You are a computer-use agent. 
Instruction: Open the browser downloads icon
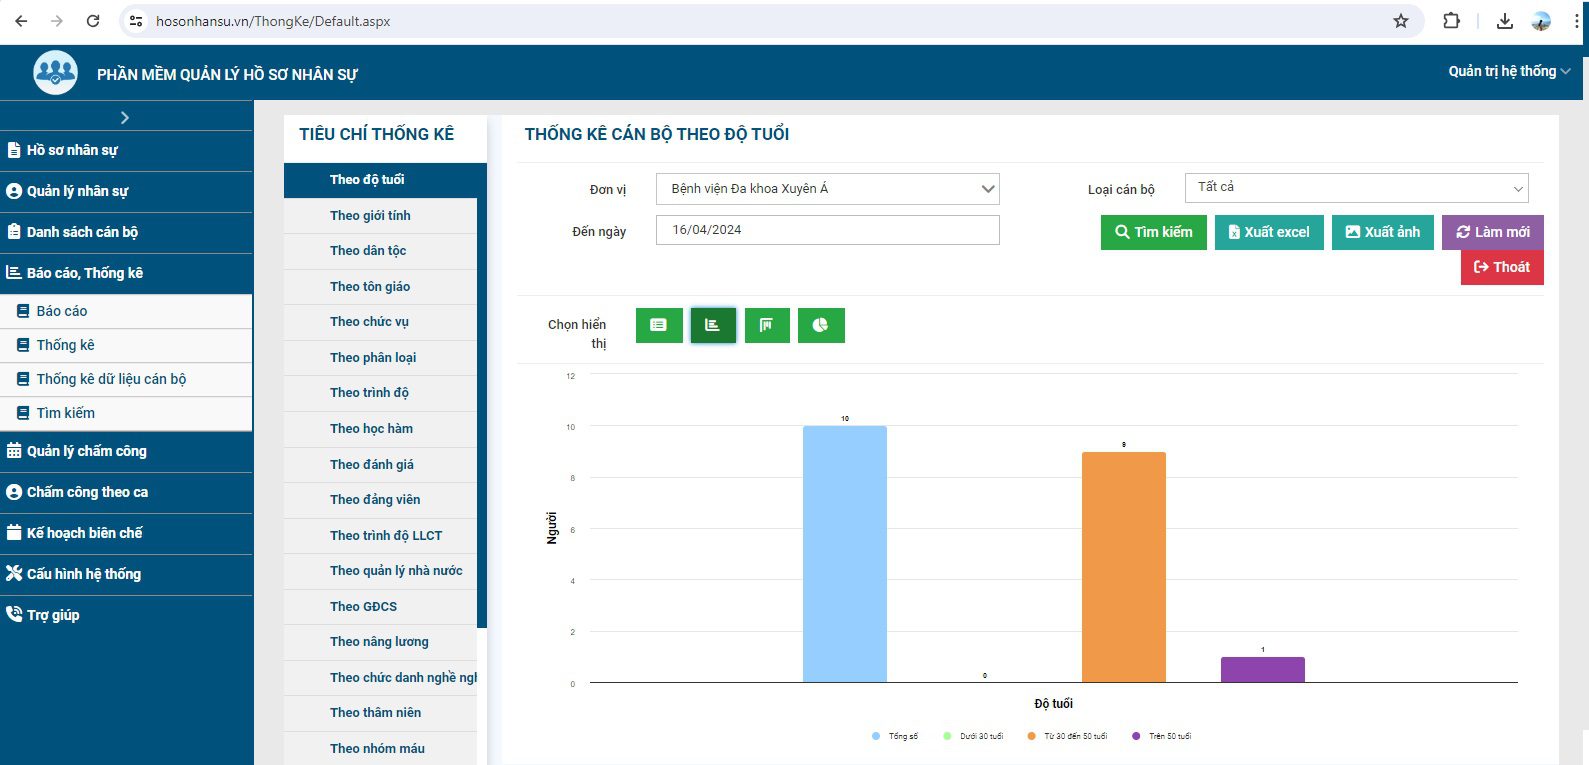(1504, 21)
